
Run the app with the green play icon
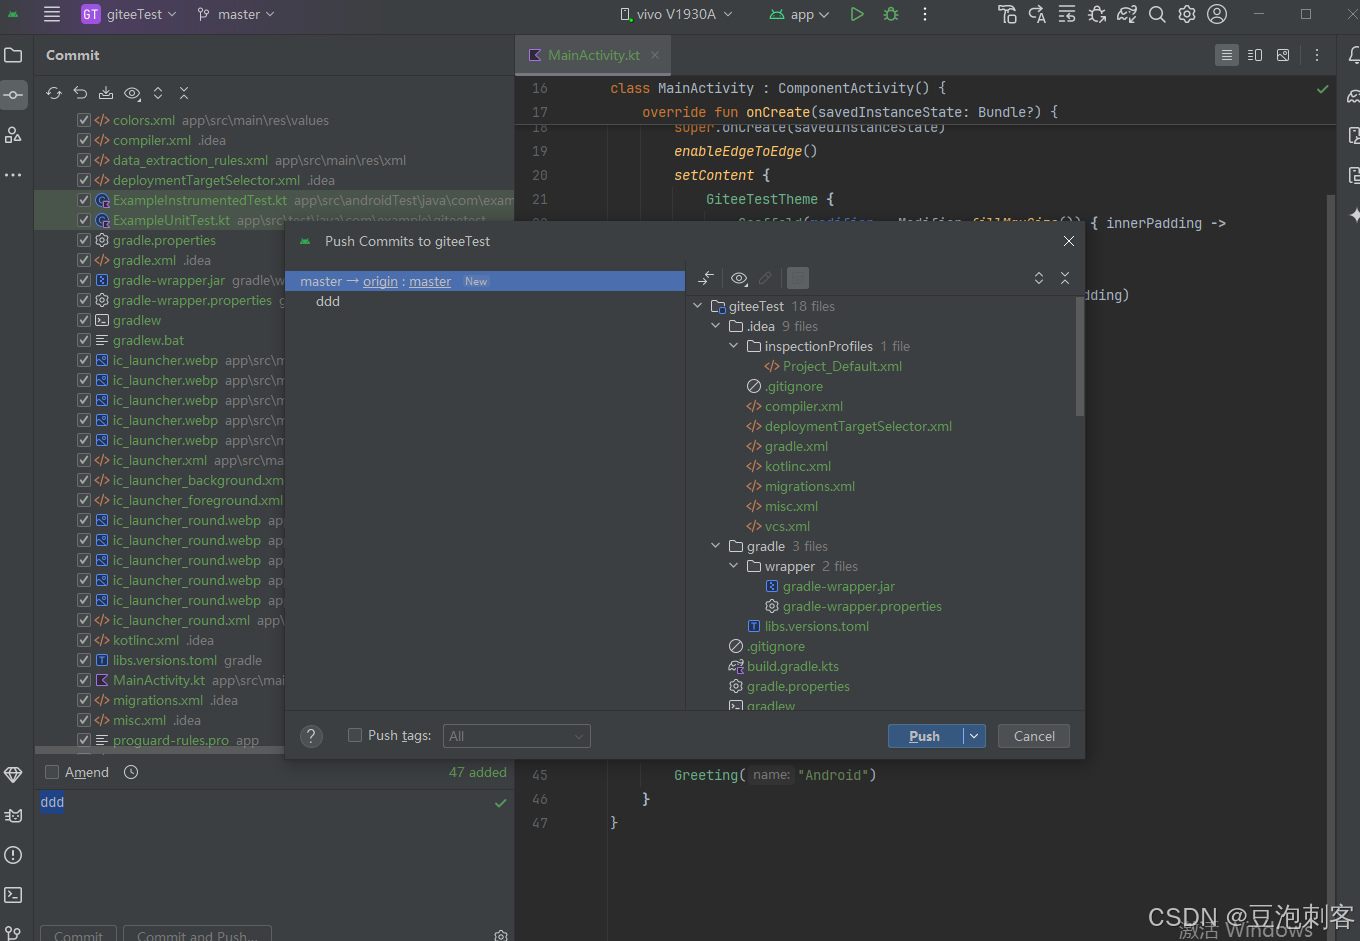857,14
